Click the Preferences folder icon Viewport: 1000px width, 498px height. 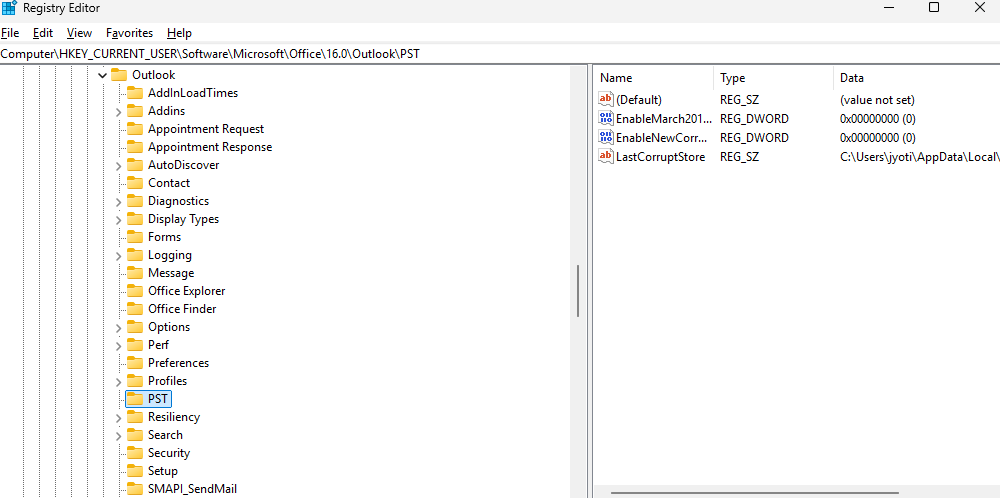click(x=135, y=363)
